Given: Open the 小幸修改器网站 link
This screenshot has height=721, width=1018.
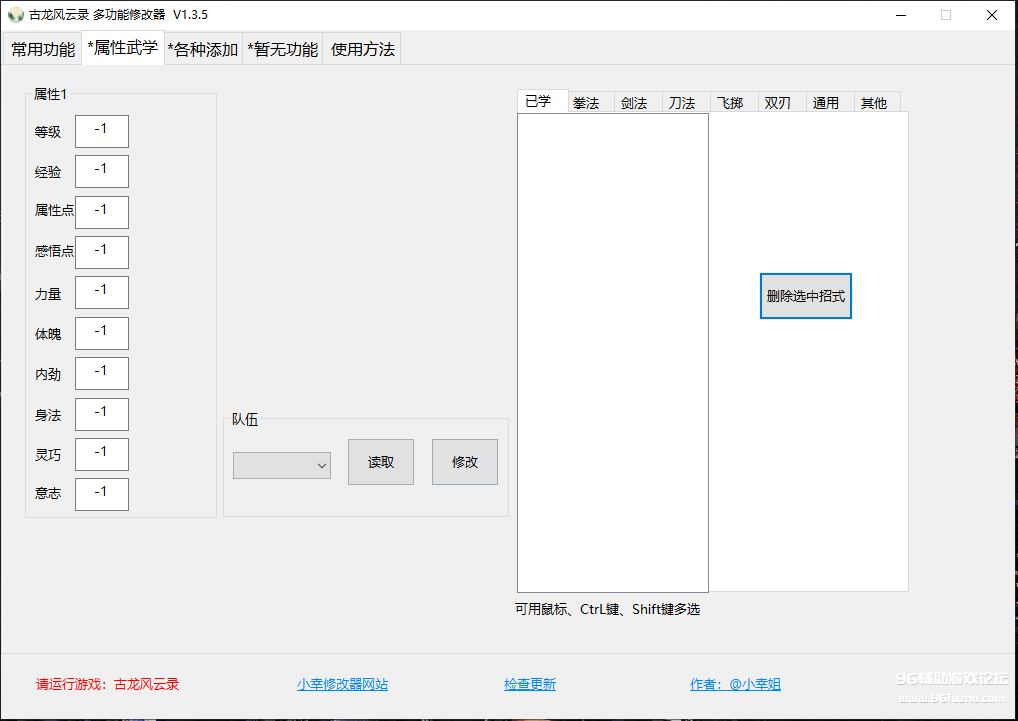Looking at the screenshot, I should 342,685.
